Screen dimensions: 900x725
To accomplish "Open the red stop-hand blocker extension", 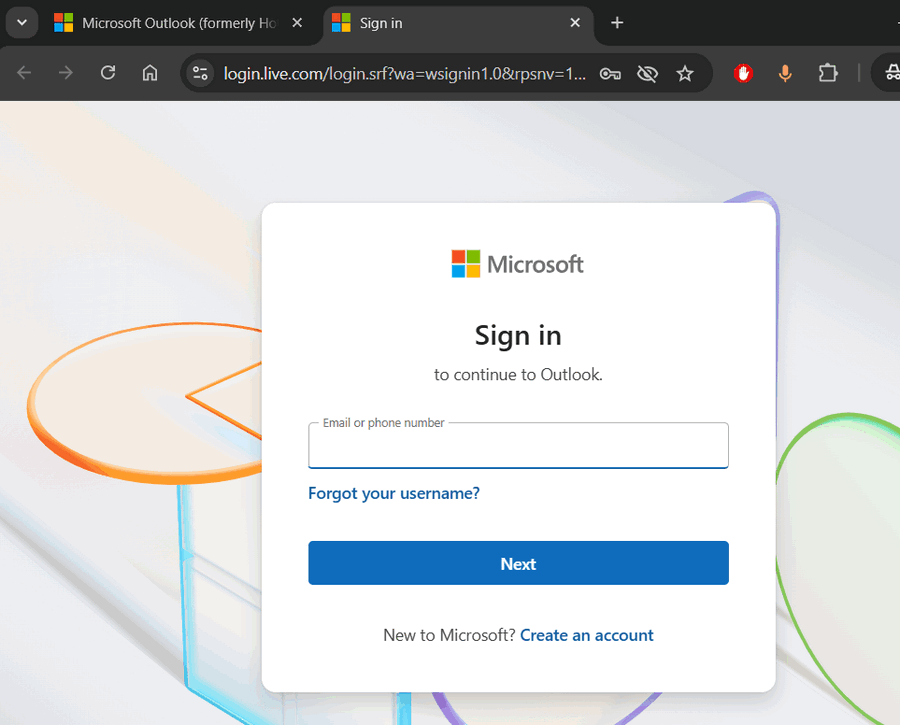I will tap(743, 73).
